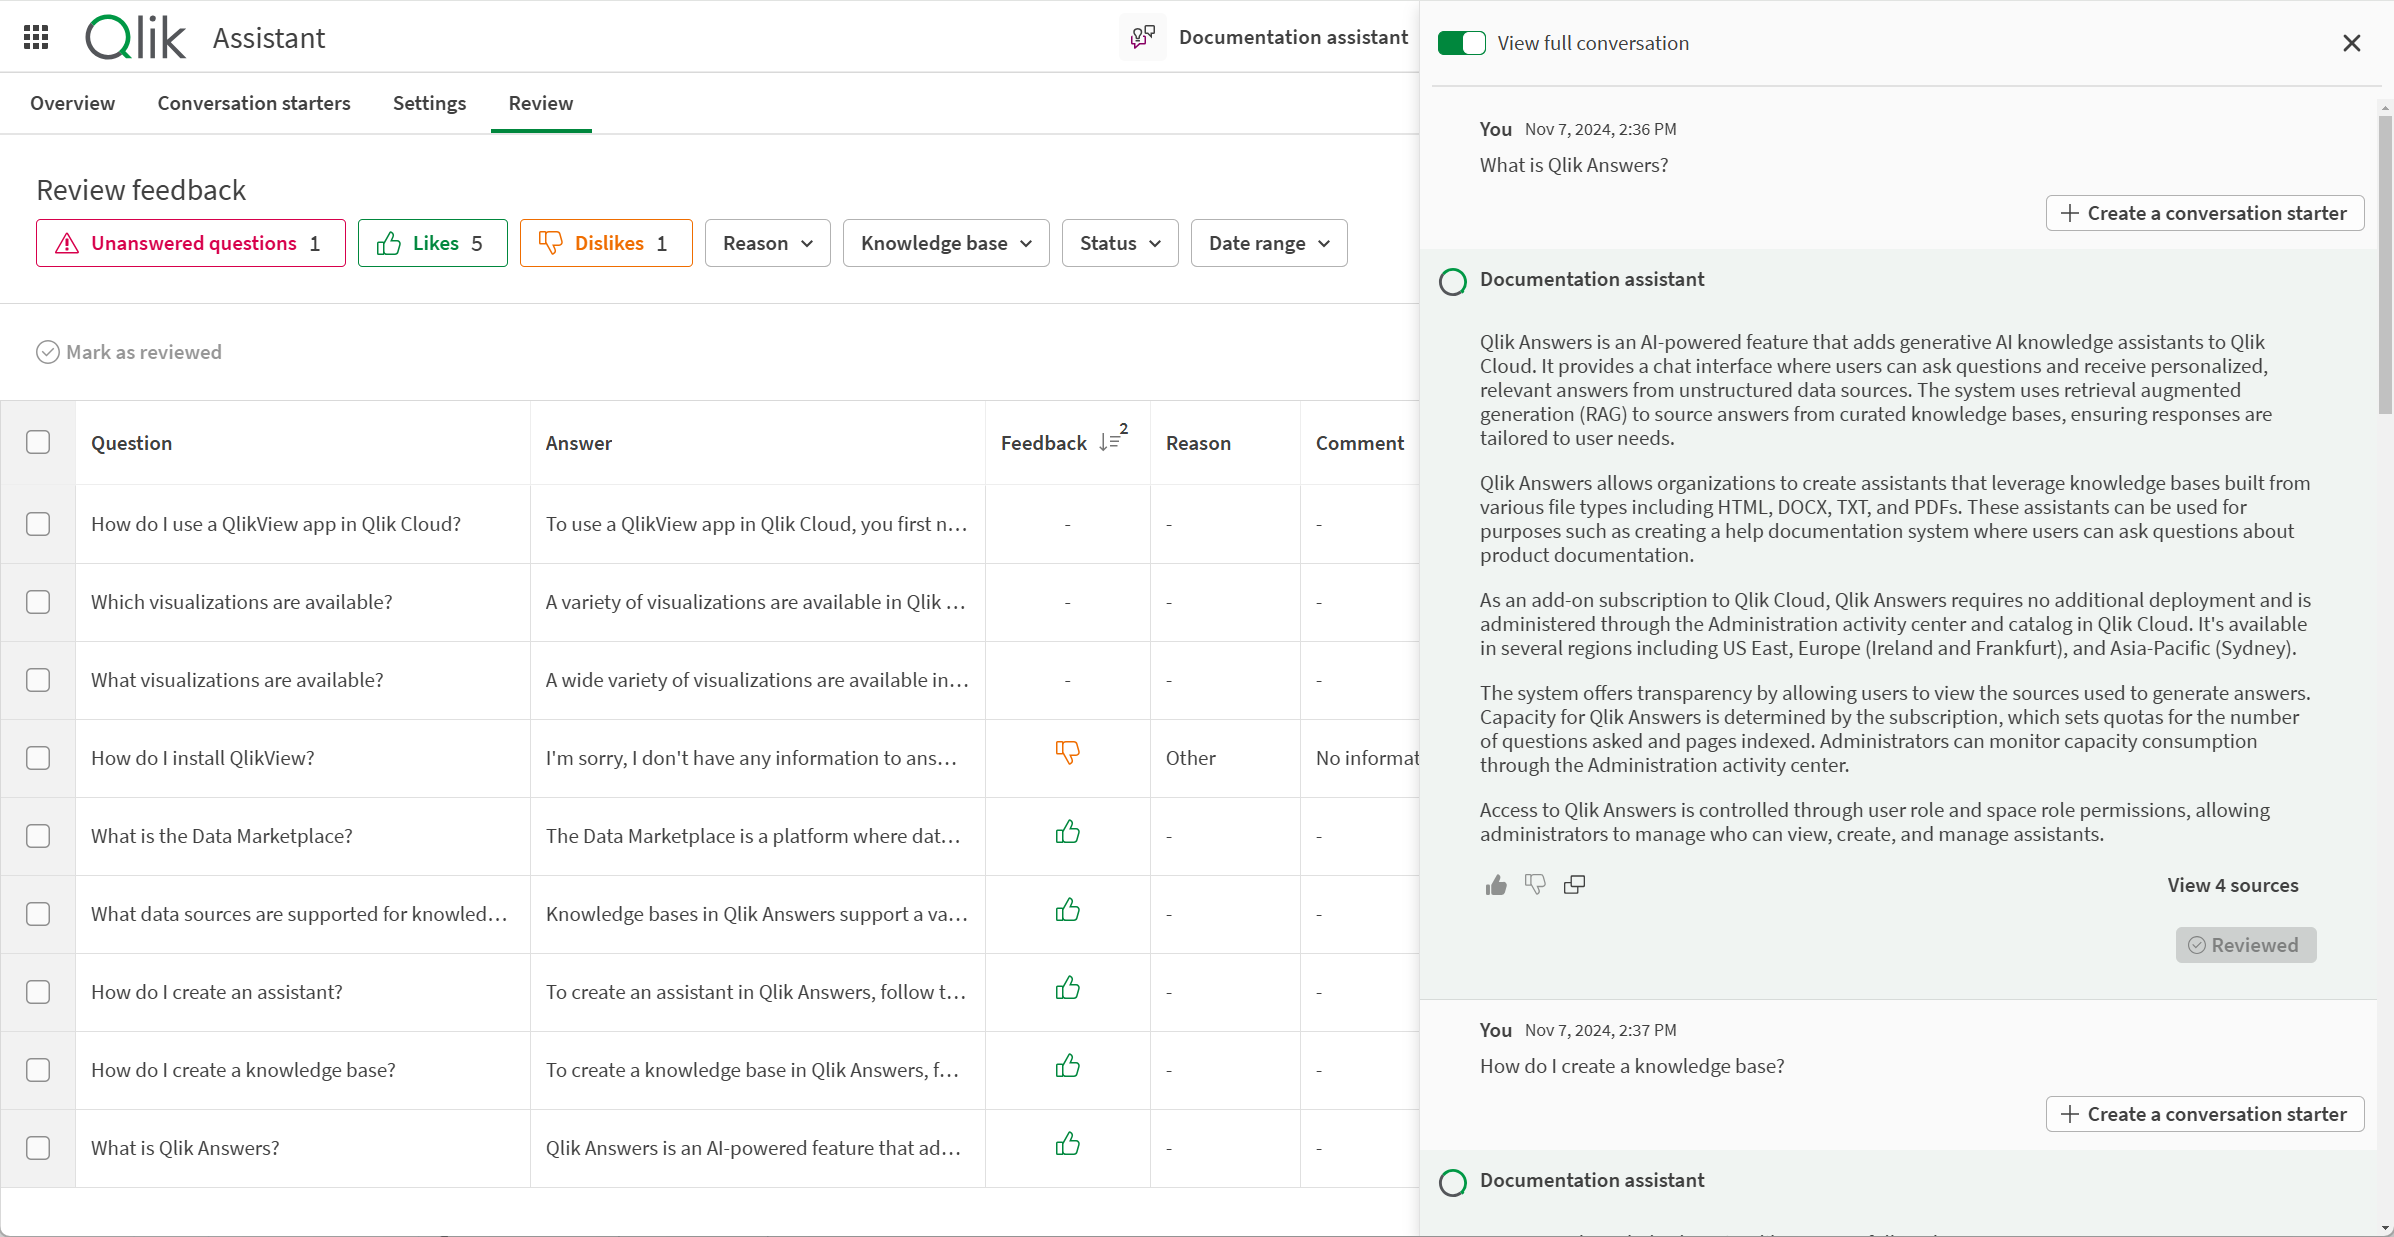
Task: Select the Settings tab
Action: (429, 103)
